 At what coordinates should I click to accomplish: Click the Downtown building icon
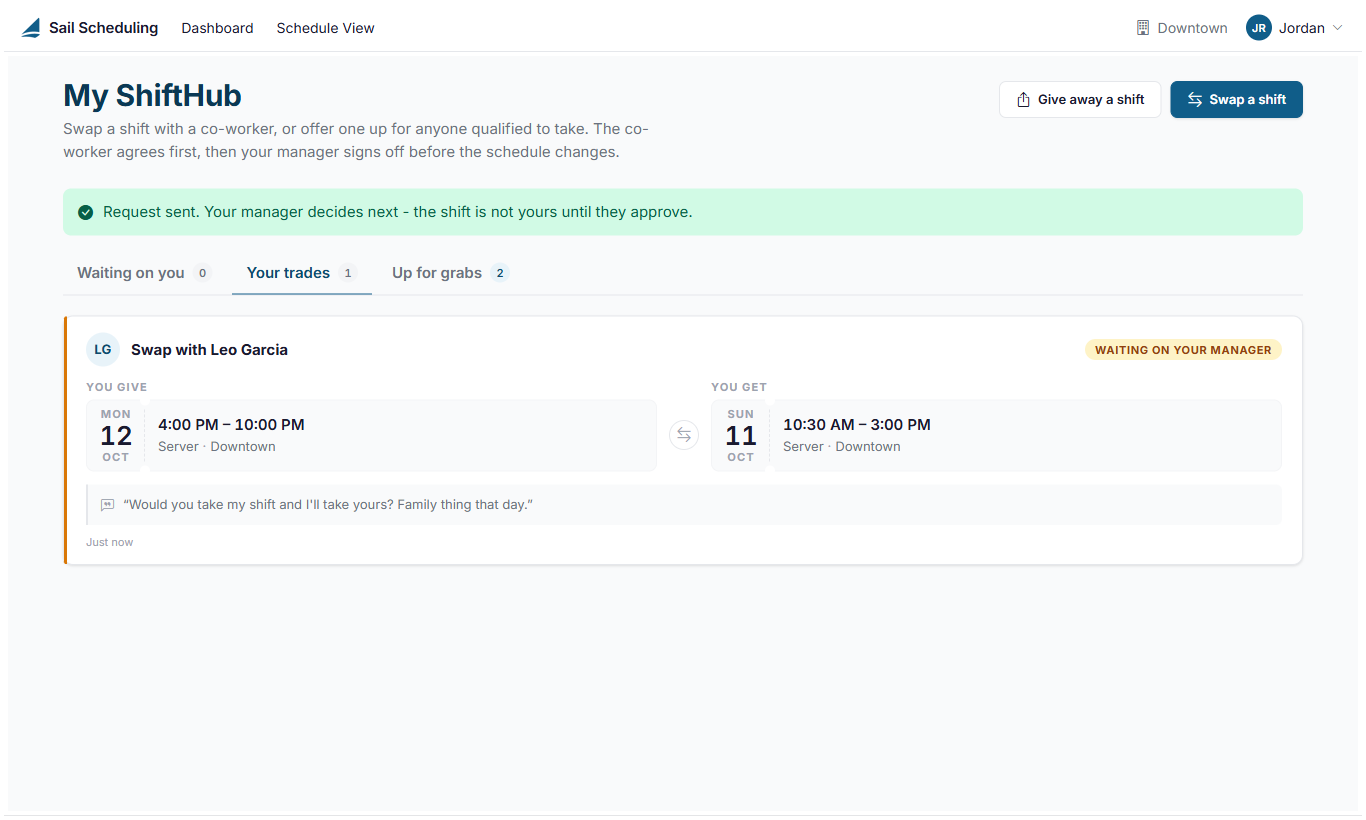click(1143, 28)
